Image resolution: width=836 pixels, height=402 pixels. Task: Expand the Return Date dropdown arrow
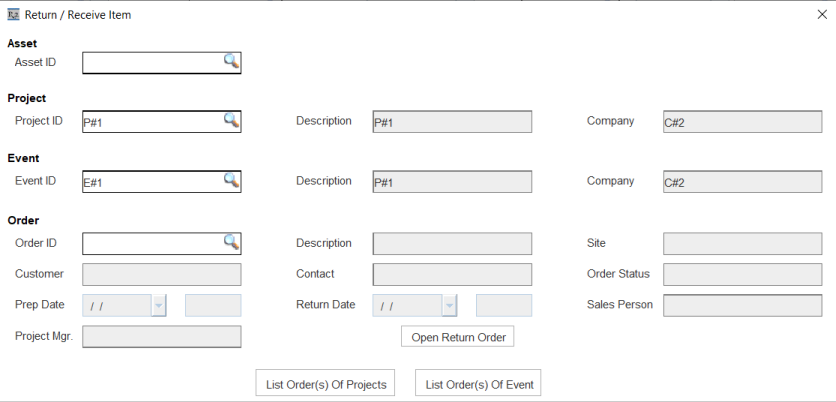point(449,305)
